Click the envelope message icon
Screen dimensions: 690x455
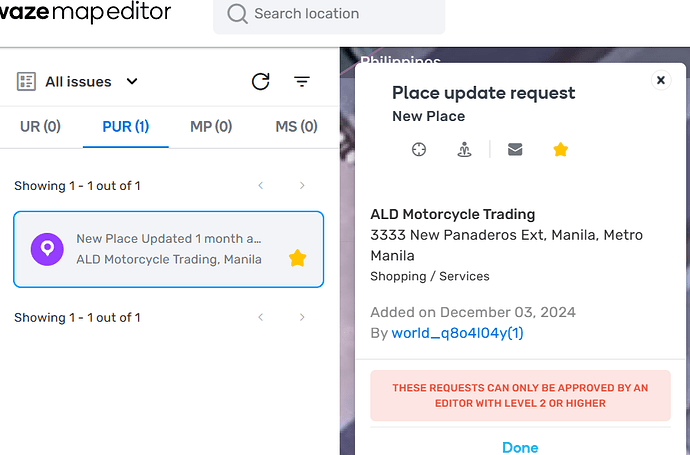coord(515,150)
